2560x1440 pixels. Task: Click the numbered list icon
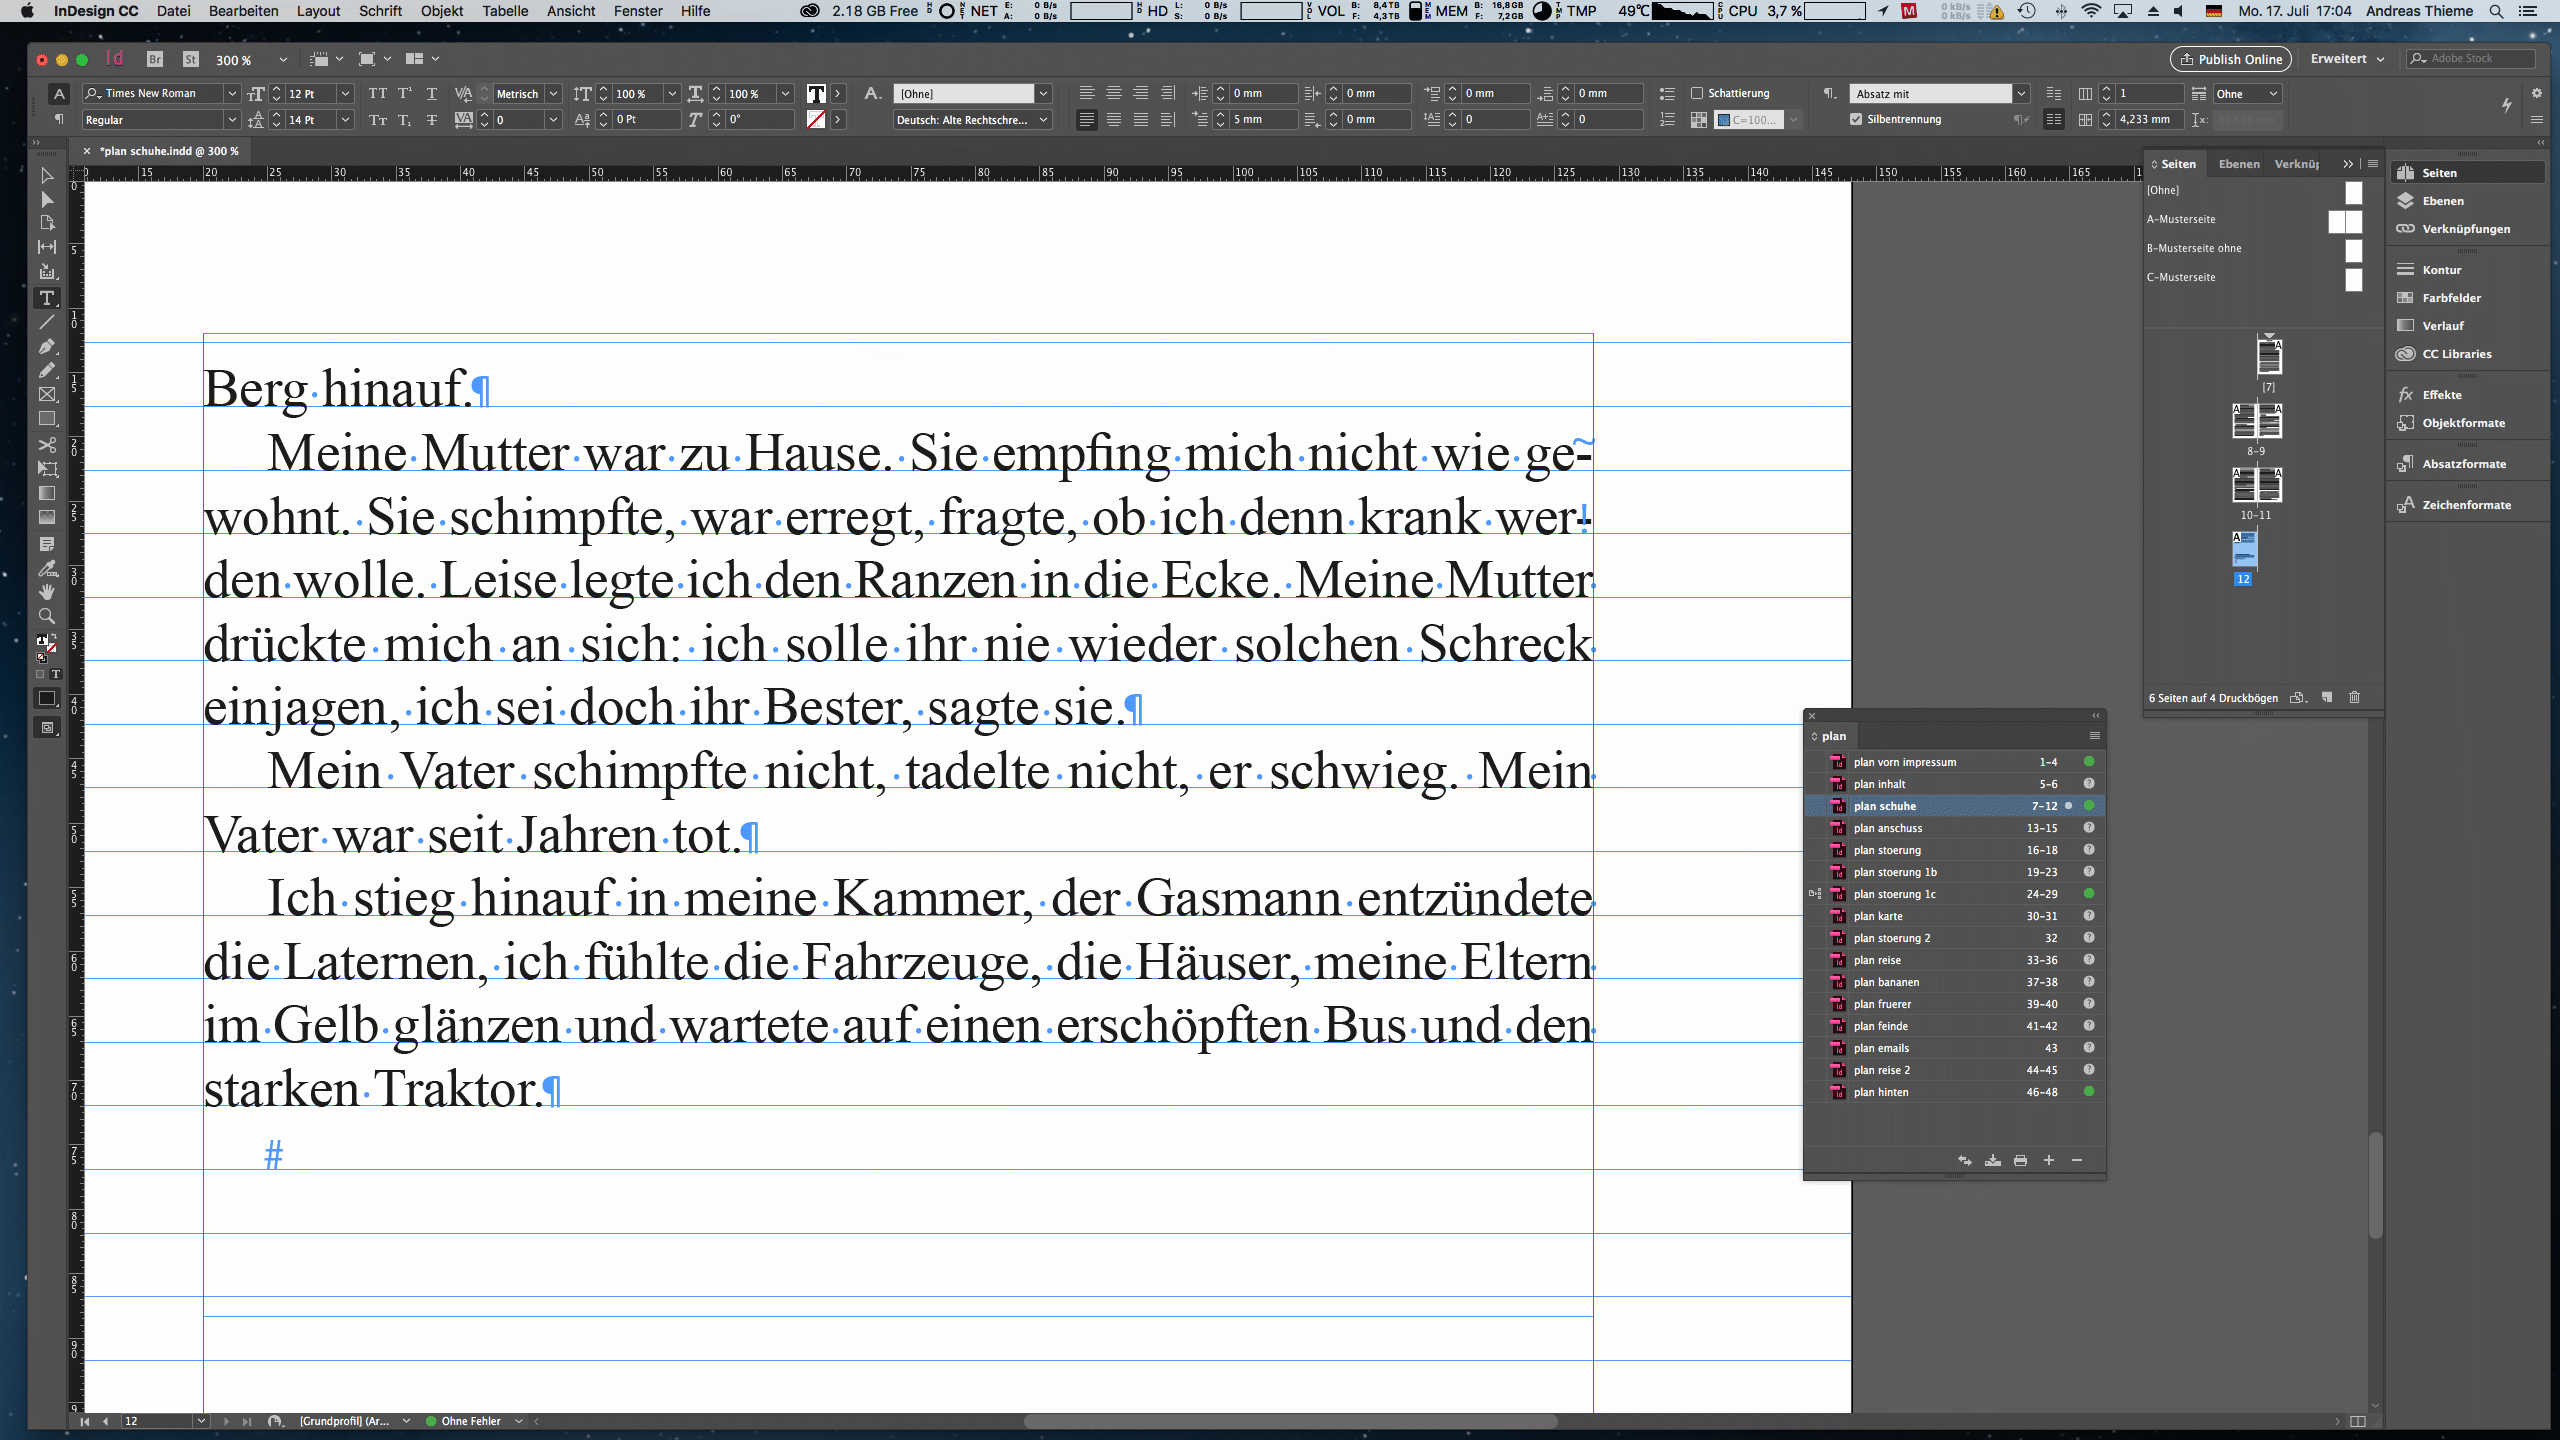1667,119
